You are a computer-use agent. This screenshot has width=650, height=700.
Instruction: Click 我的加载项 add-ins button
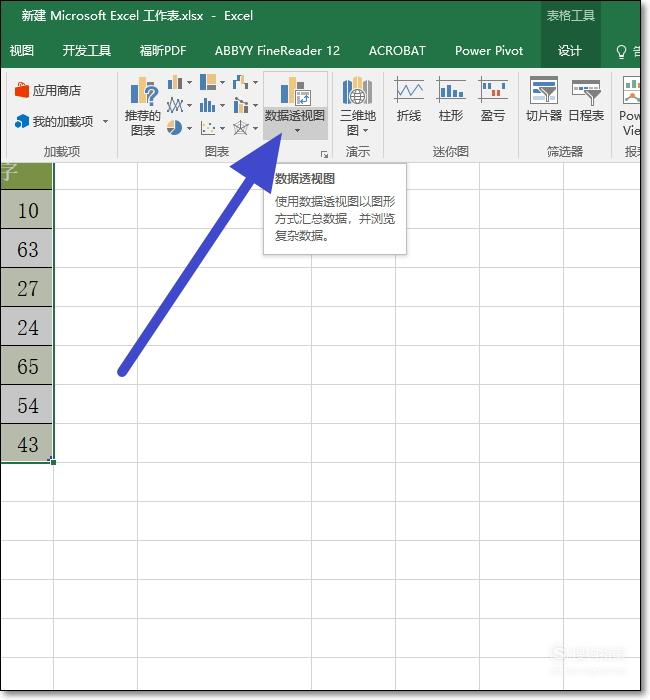pos(54,121)
